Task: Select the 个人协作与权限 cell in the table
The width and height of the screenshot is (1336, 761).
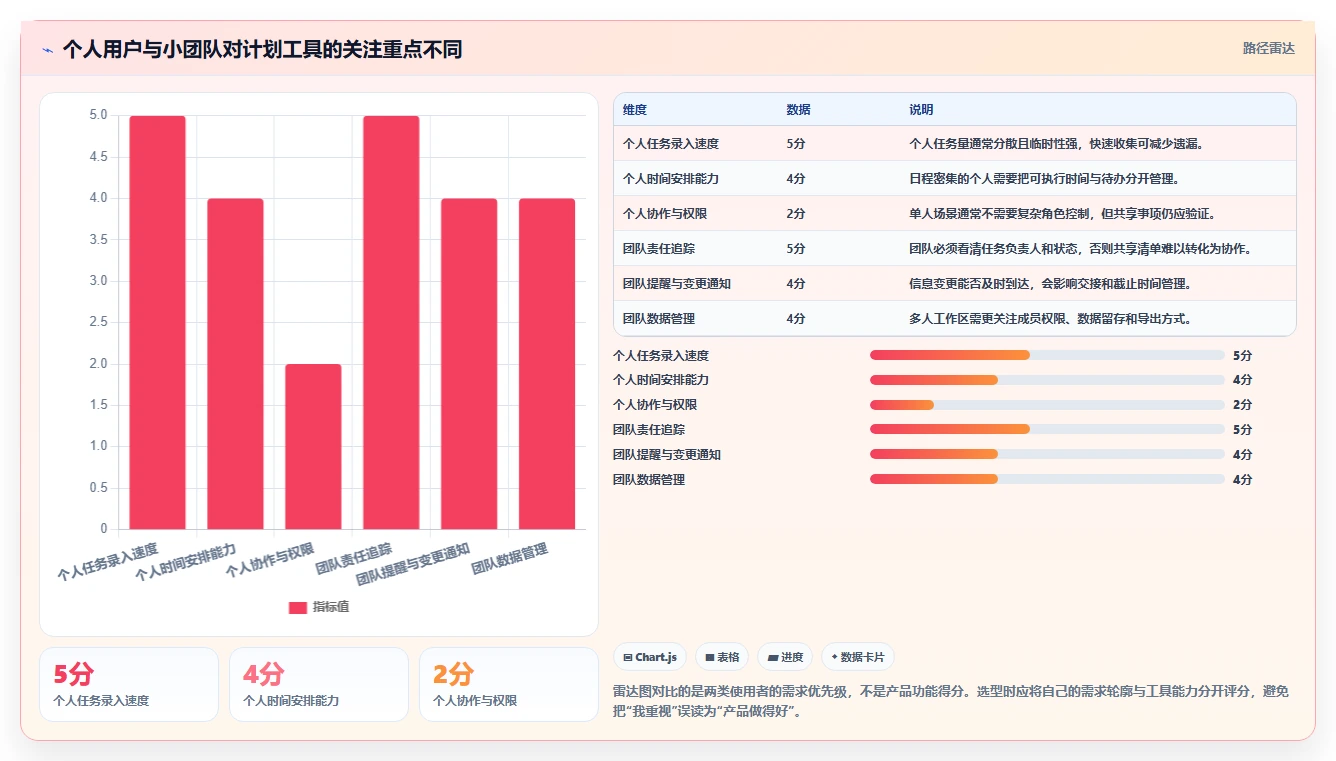Action: point(665,214)
